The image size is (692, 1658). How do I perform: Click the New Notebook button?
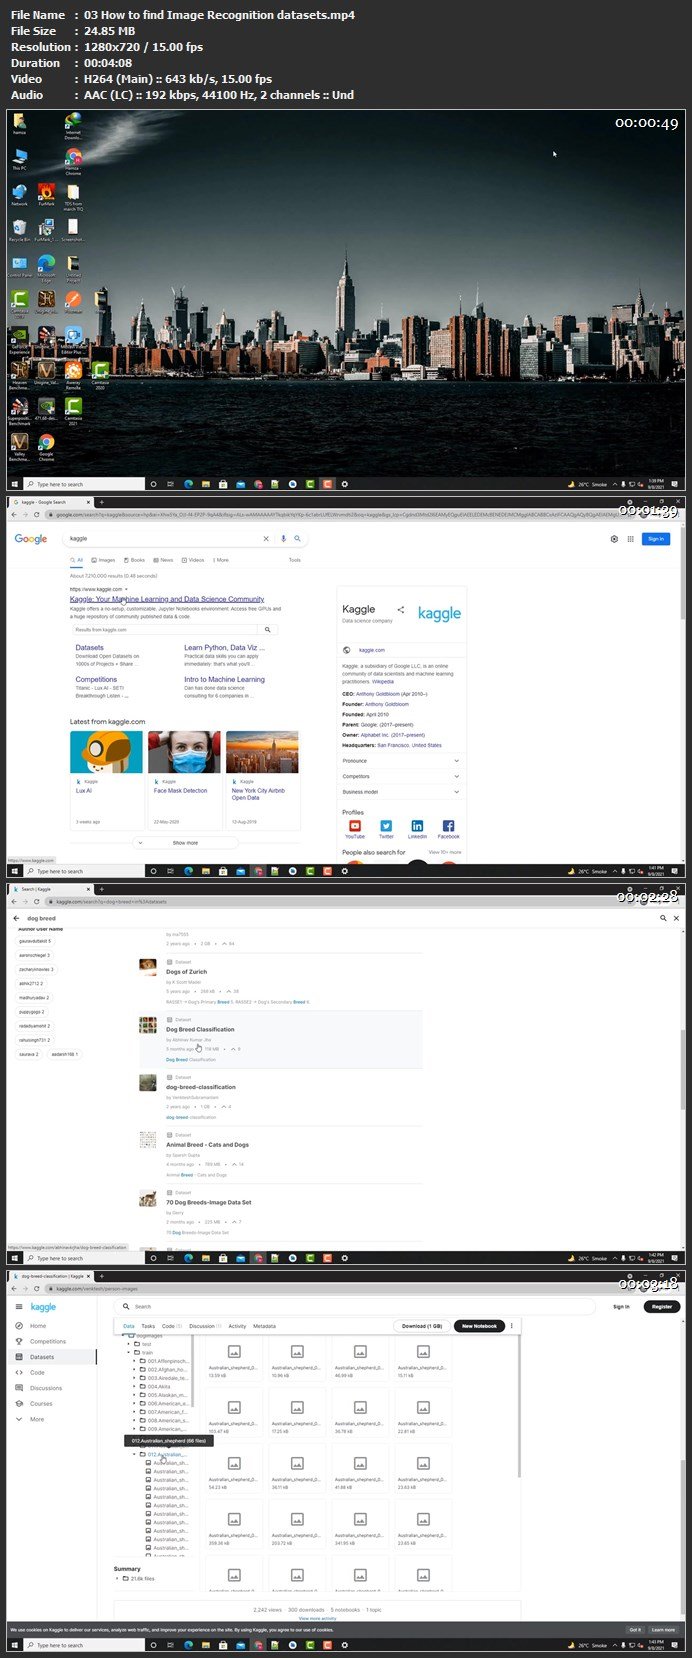[x=479, y=1326]
